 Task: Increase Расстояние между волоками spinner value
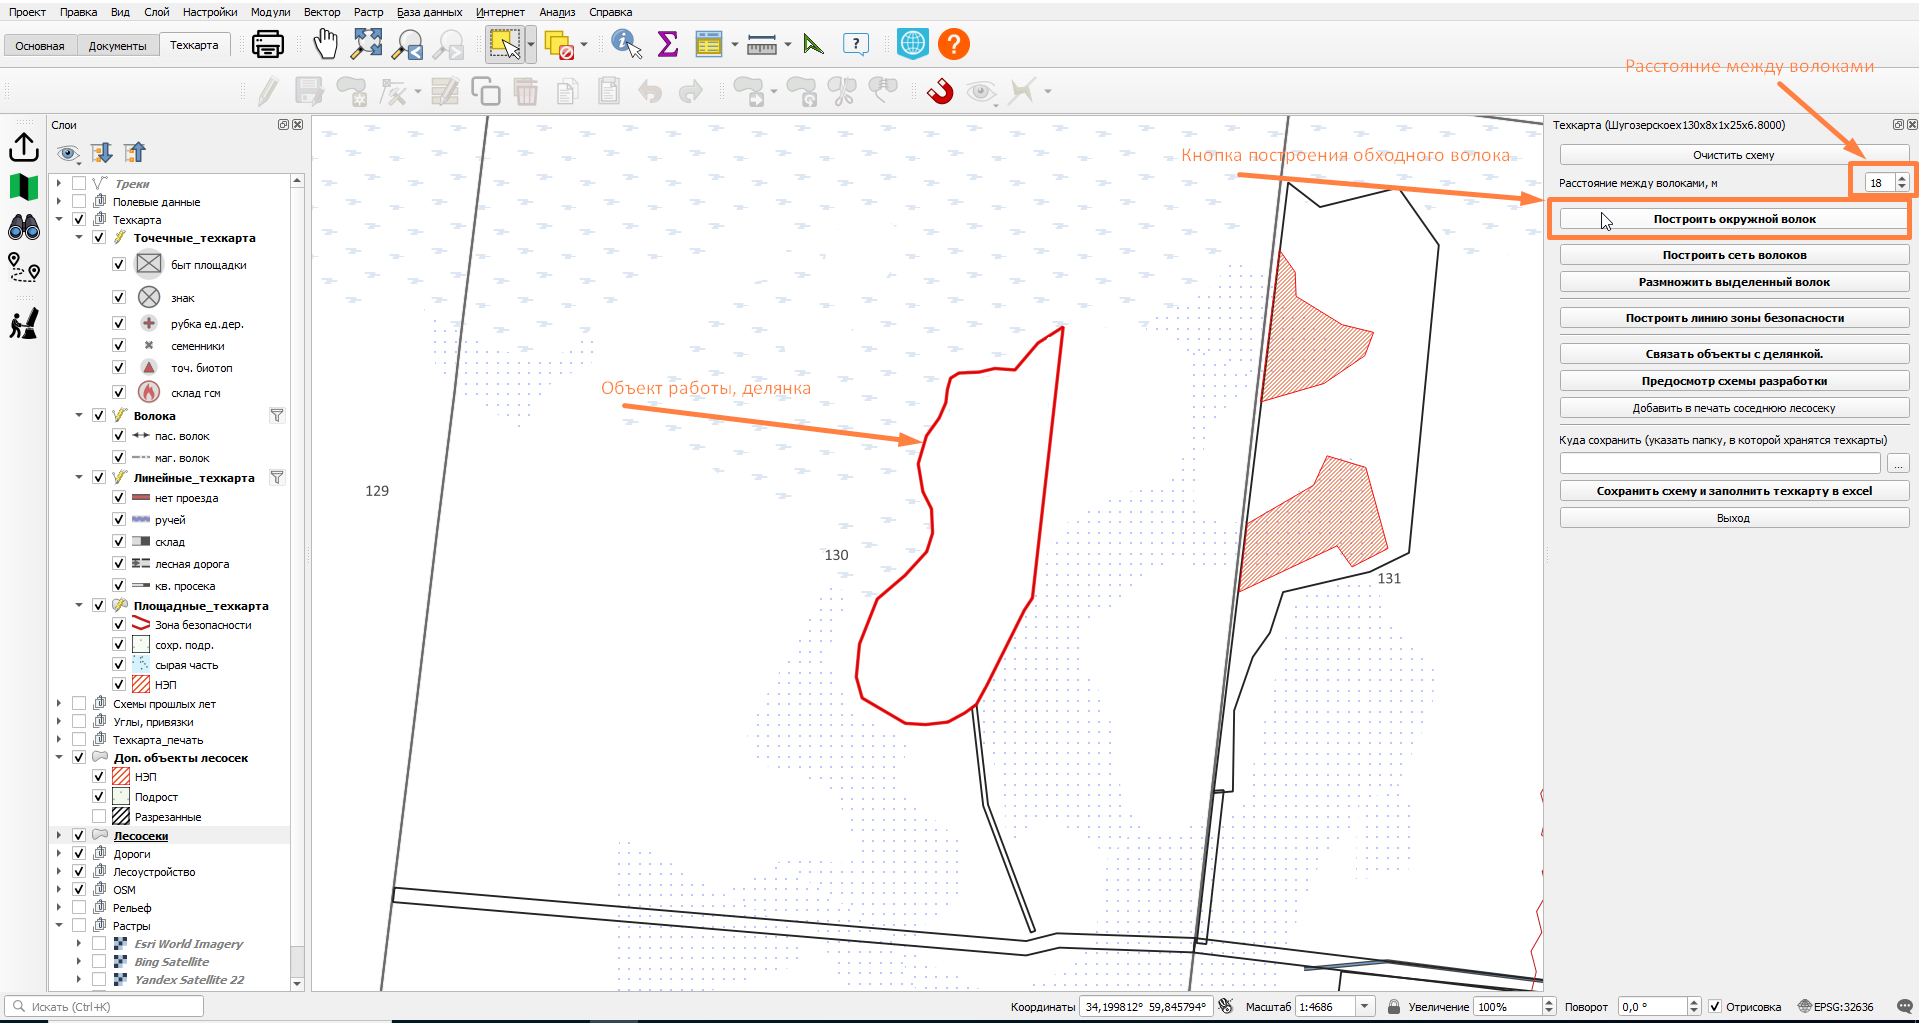pyautogui.click(x=1902, y=178)
